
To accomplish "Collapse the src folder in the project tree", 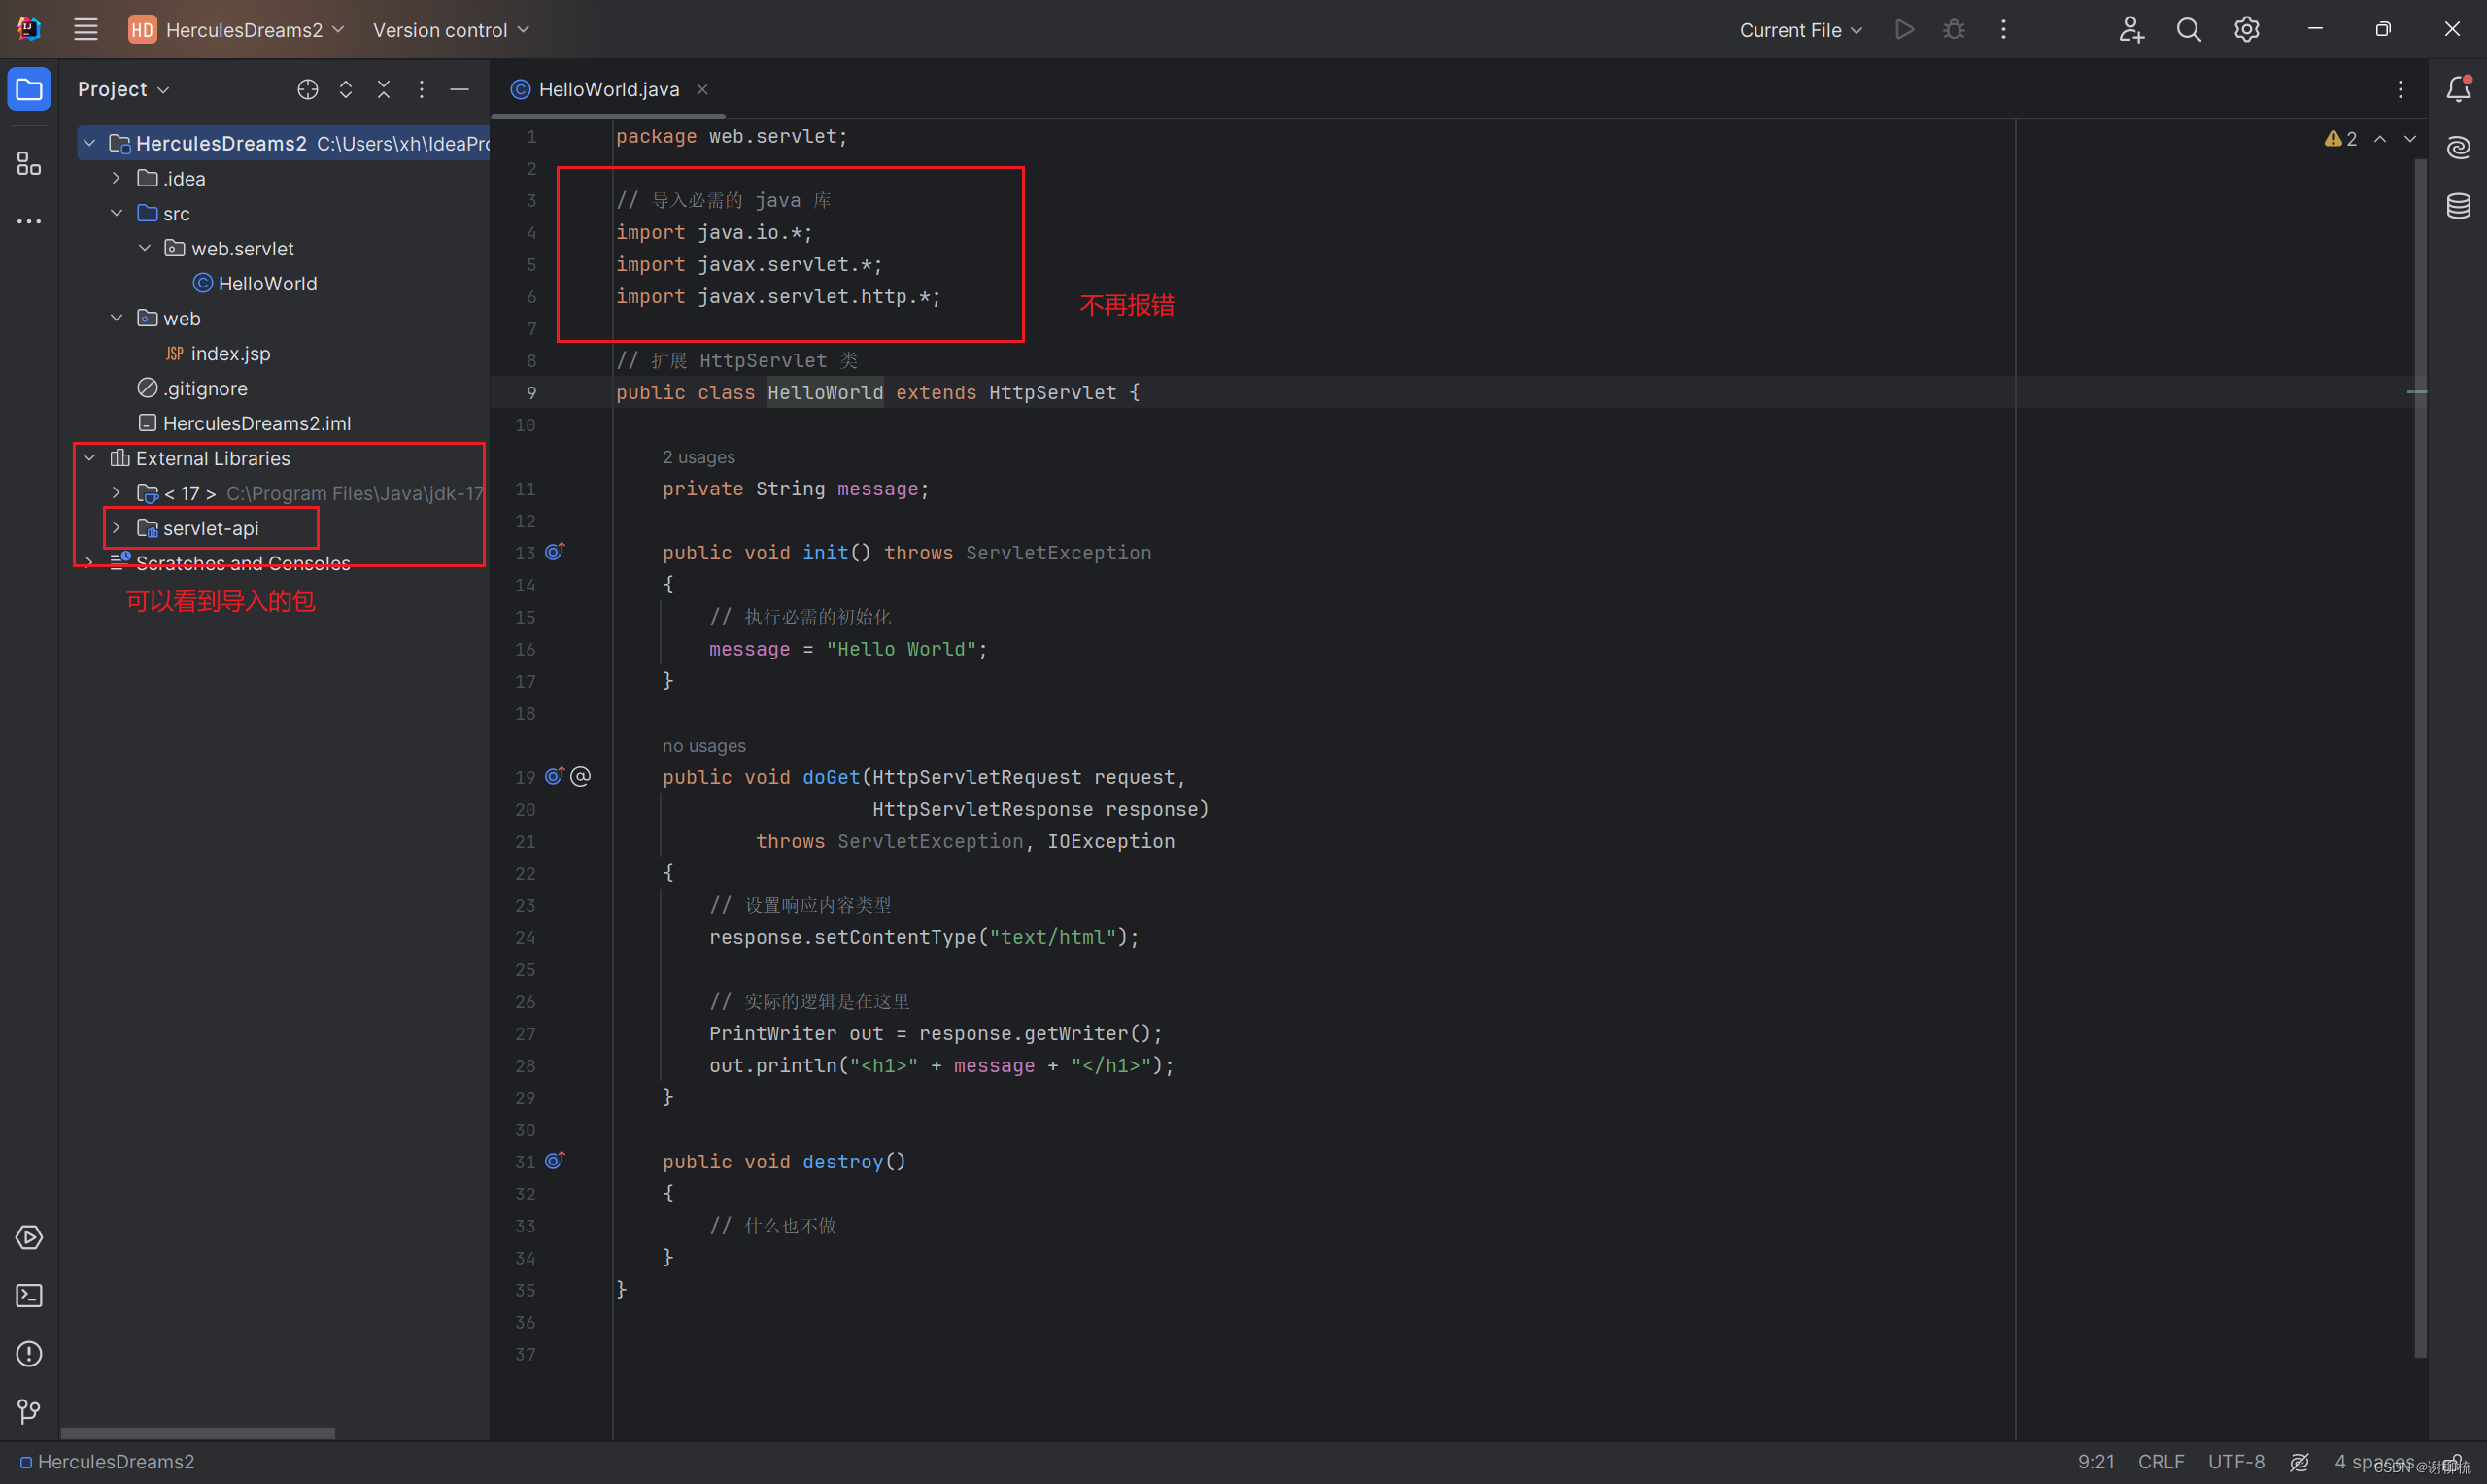I will click(117, 213).
